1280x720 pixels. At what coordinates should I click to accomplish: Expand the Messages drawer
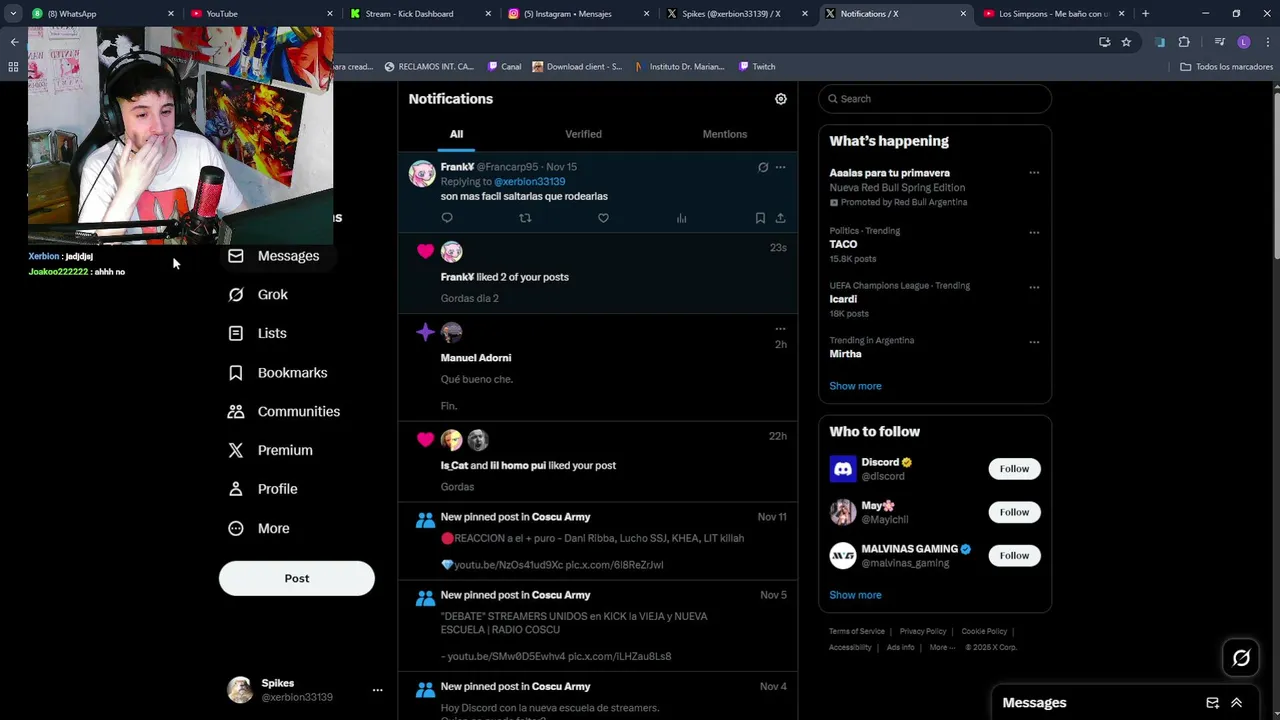[x=1237, y=703]
